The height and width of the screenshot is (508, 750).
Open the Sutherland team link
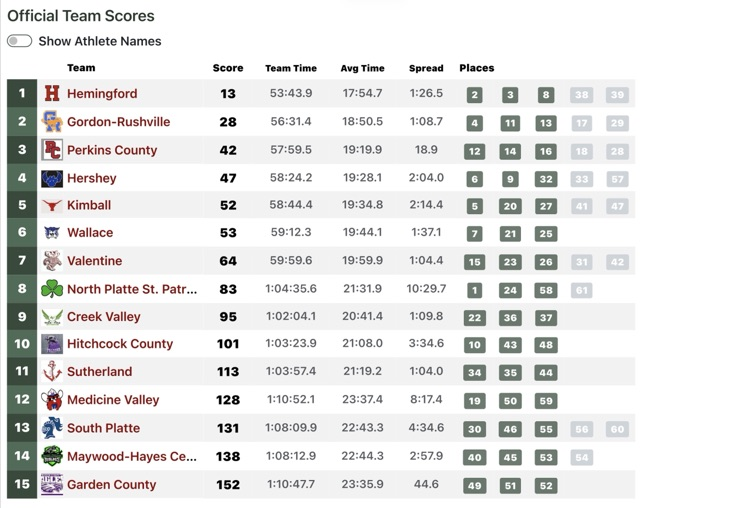[x=99, y=372]
